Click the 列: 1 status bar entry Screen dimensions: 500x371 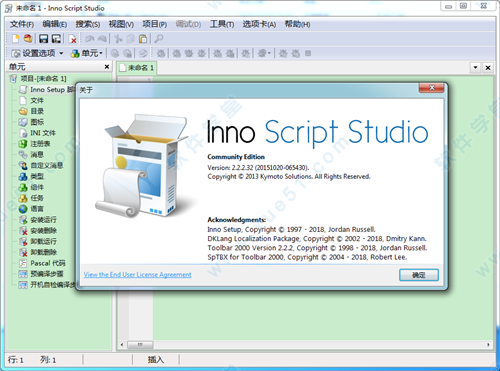tap(48, 360)
